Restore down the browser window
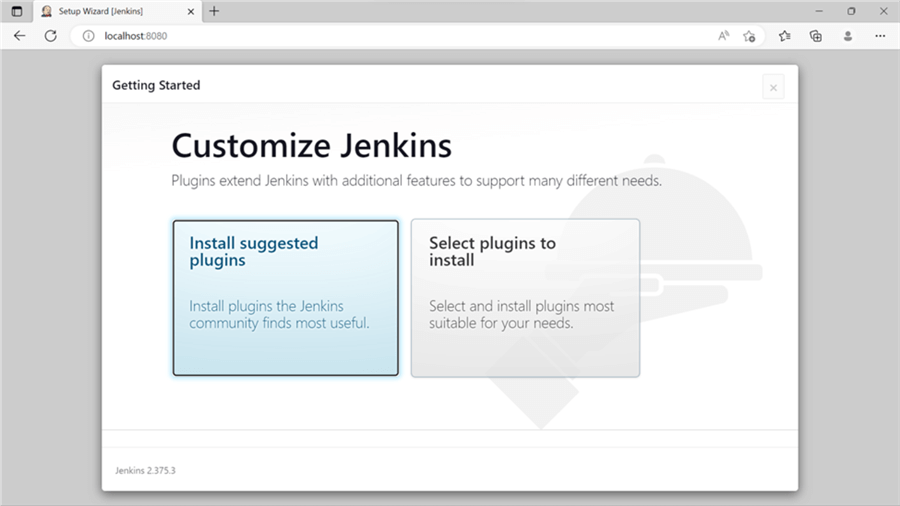 [851, 11]
